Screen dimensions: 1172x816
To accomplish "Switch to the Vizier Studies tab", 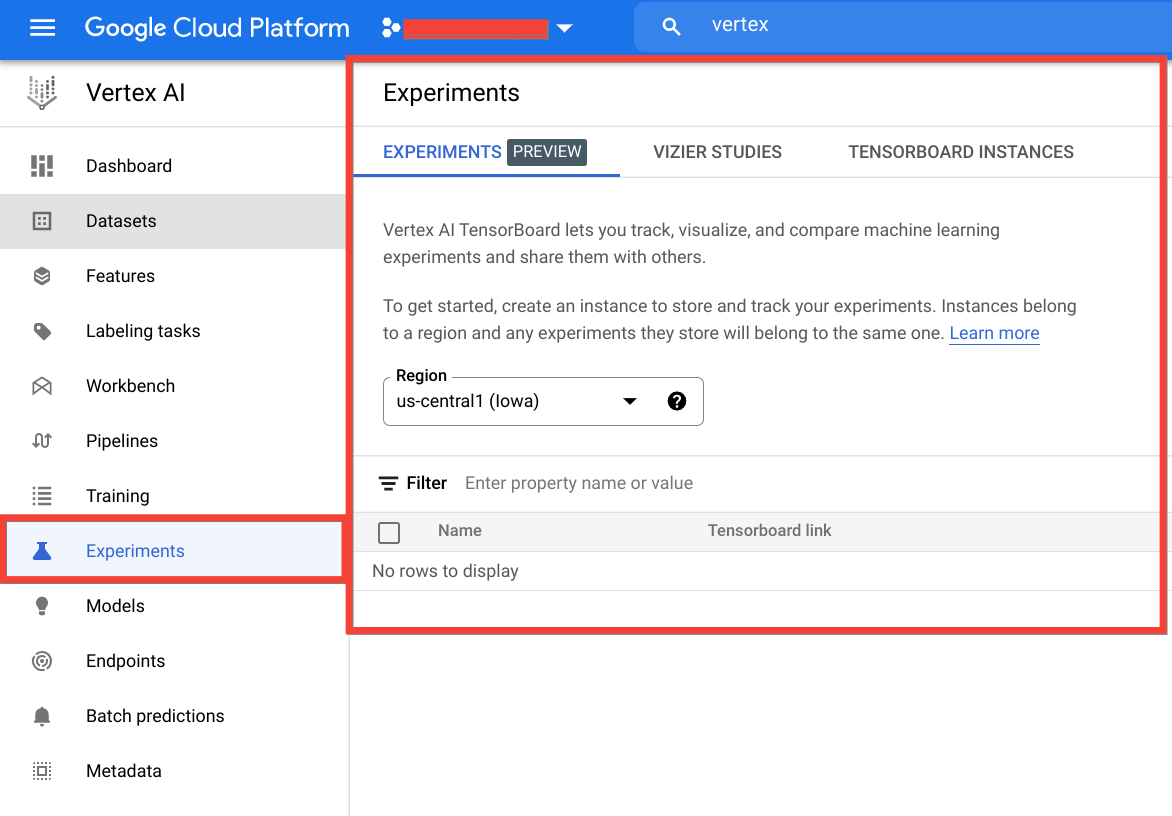I will click(x=717, y=152).
